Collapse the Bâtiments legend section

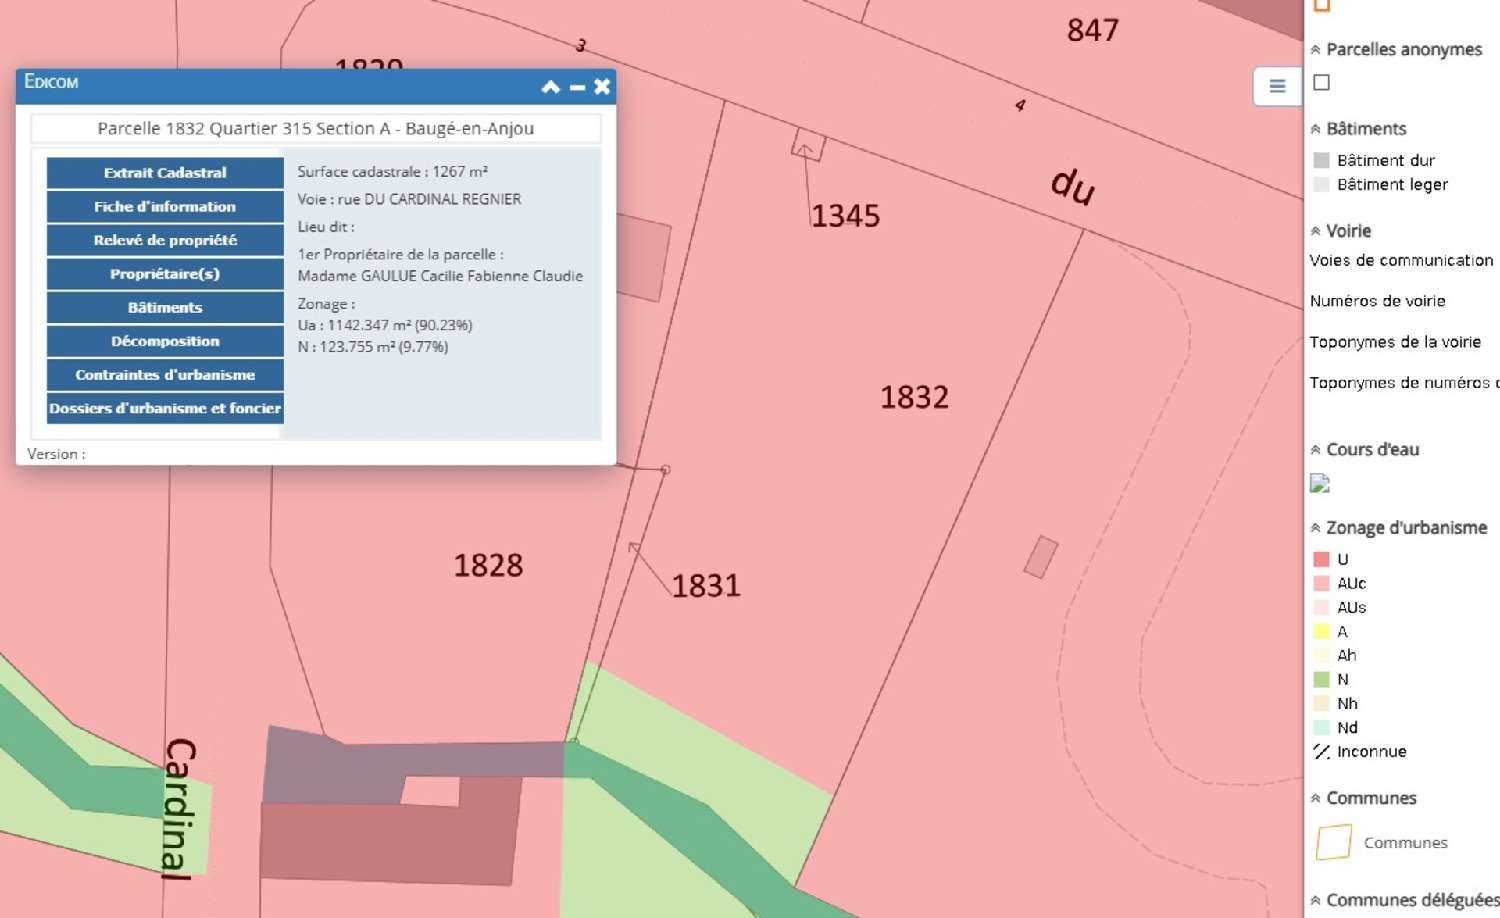click(x=1316, y=129)
